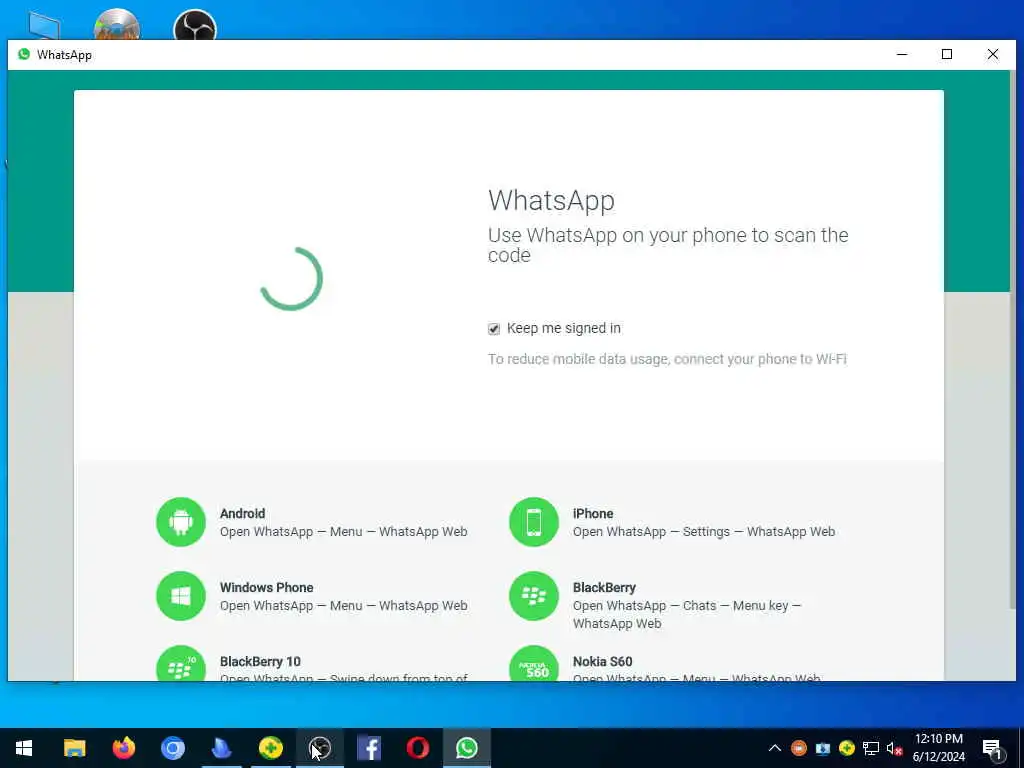Open the blue sail-shaped taskbar app
1024x768 pixels.
tap(221, 748)
